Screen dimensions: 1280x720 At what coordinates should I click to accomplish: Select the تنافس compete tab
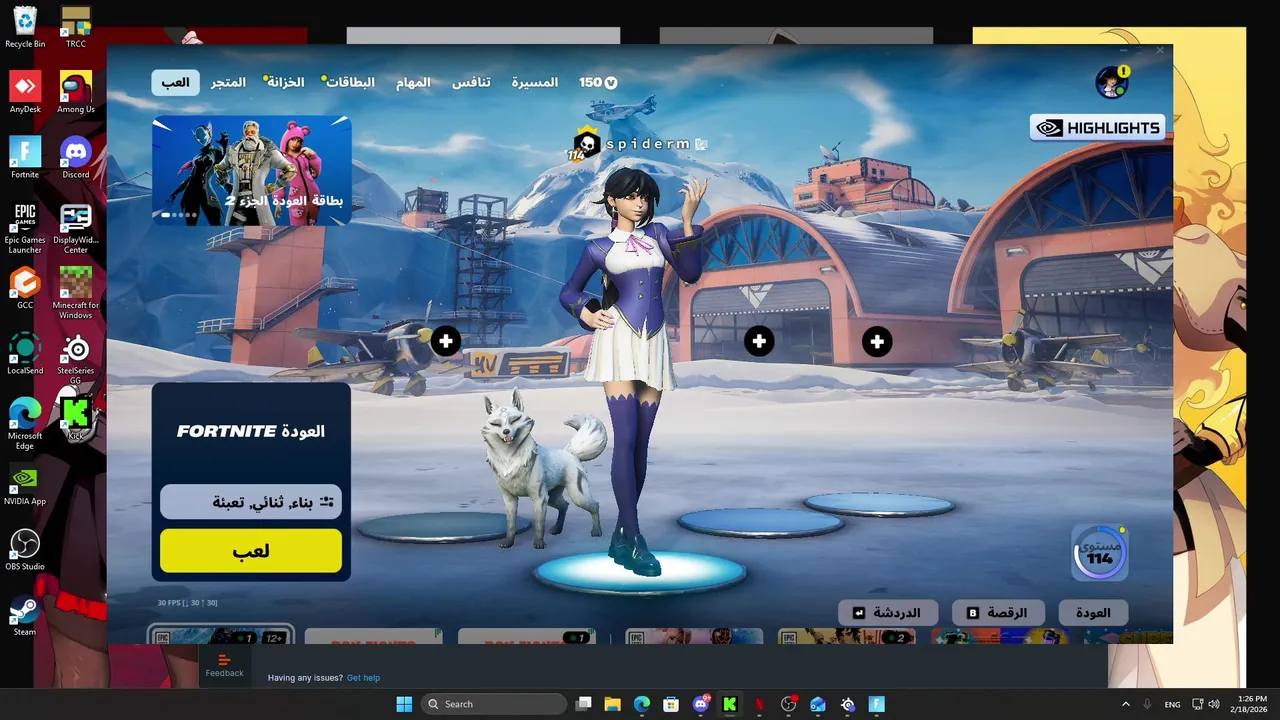click(471, 82)
